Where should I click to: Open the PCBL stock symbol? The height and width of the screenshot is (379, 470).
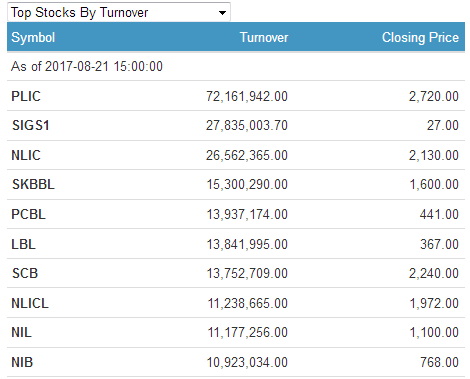click(x=28, y=214)
